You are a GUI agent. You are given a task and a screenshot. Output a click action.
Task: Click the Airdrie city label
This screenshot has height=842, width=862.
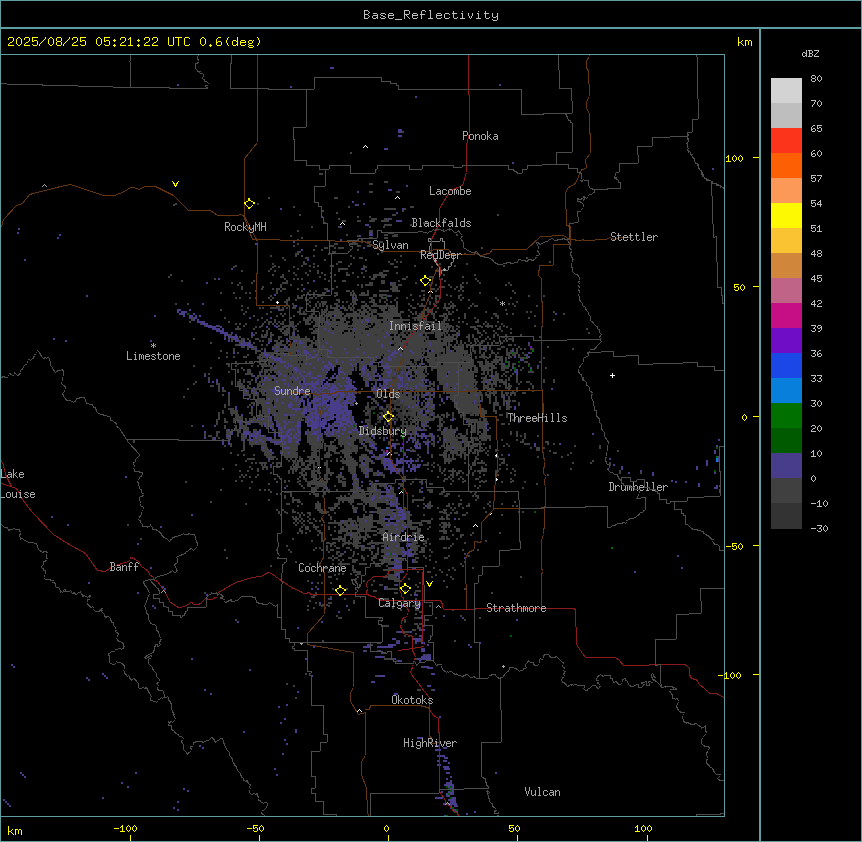pos(403,537)
